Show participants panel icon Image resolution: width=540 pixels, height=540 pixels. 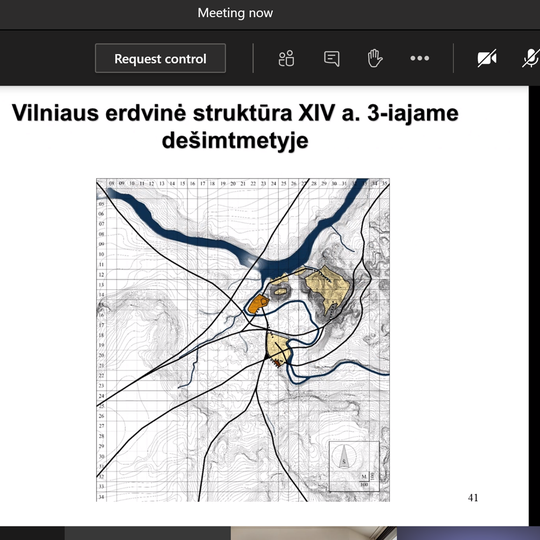[x=287, y=58]
